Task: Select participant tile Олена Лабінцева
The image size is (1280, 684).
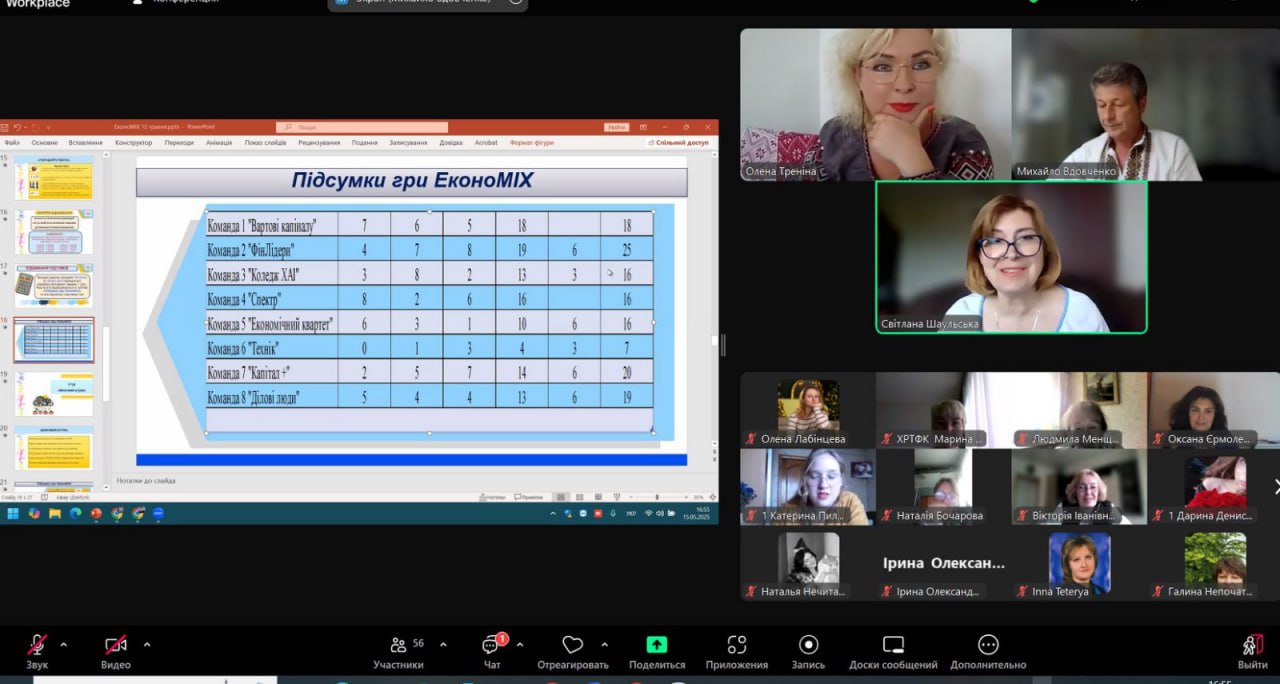Action: coord(808,410)
